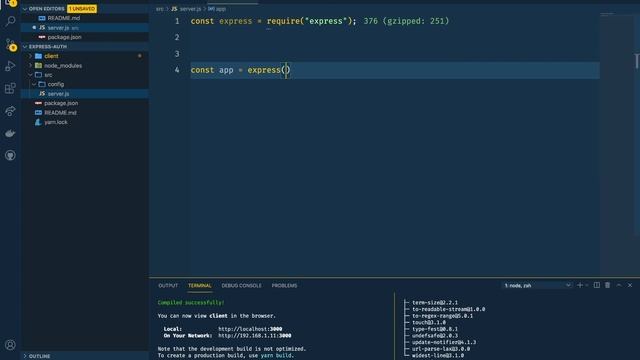
Task: Open launch profile arrow beside new terminal
Action: click(587, 285)
